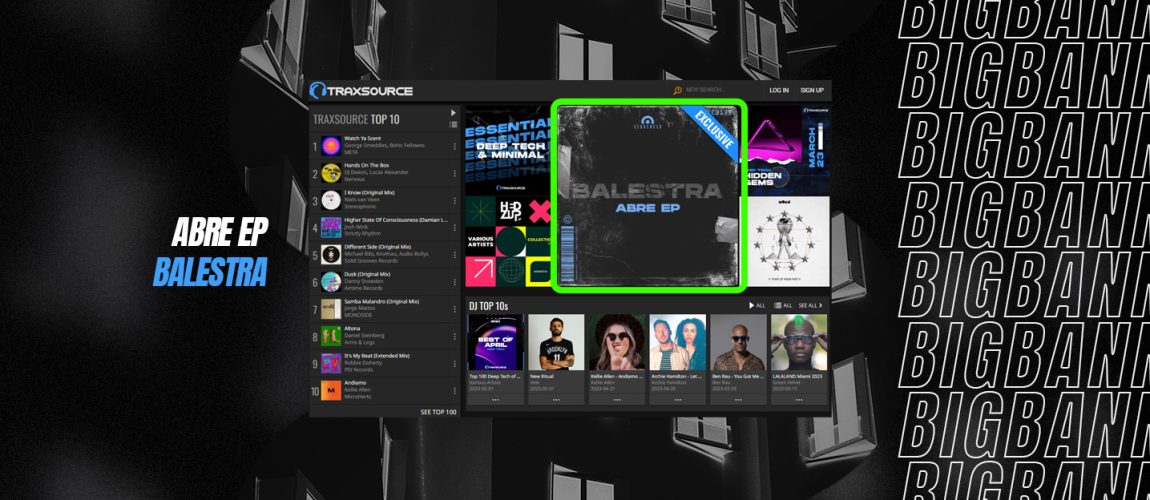This screenshot has height=500, width=1150.
Task: Open Higher State Of Consciousness artwork
Action: click(x=331, y=227)
